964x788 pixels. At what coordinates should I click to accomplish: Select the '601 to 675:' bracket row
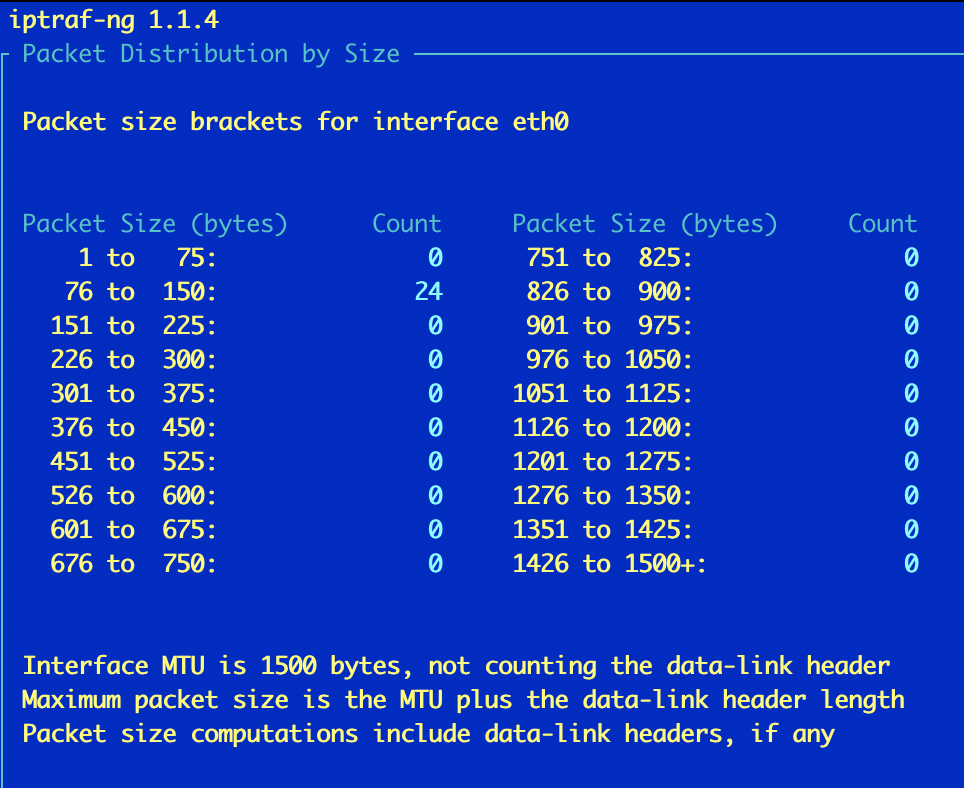(247, 530)
